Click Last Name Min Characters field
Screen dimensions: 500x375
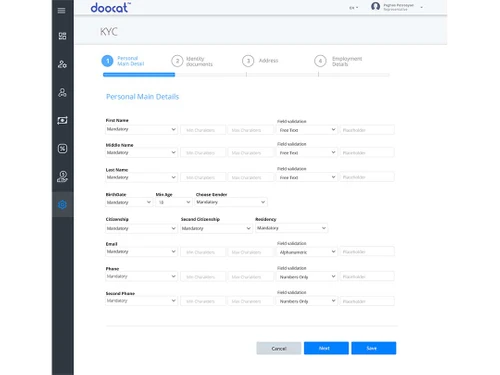coord(203,178)
